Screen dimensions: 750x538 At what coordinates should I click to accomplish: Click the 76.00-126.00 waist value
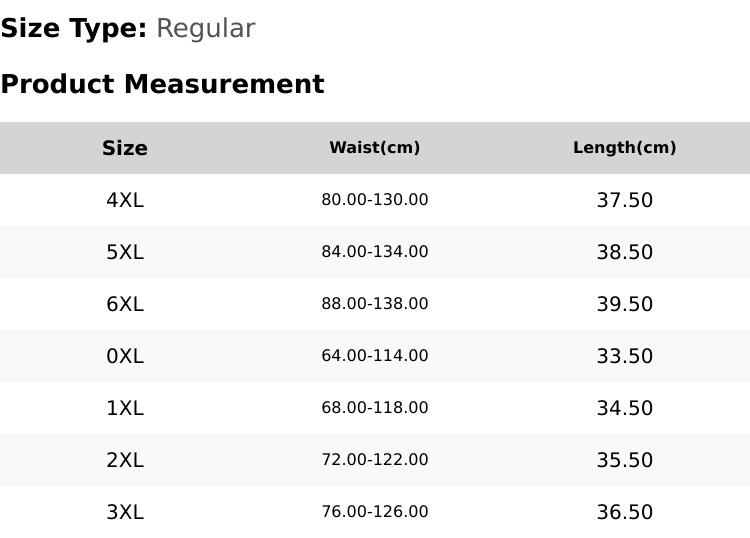coord(375,512)
